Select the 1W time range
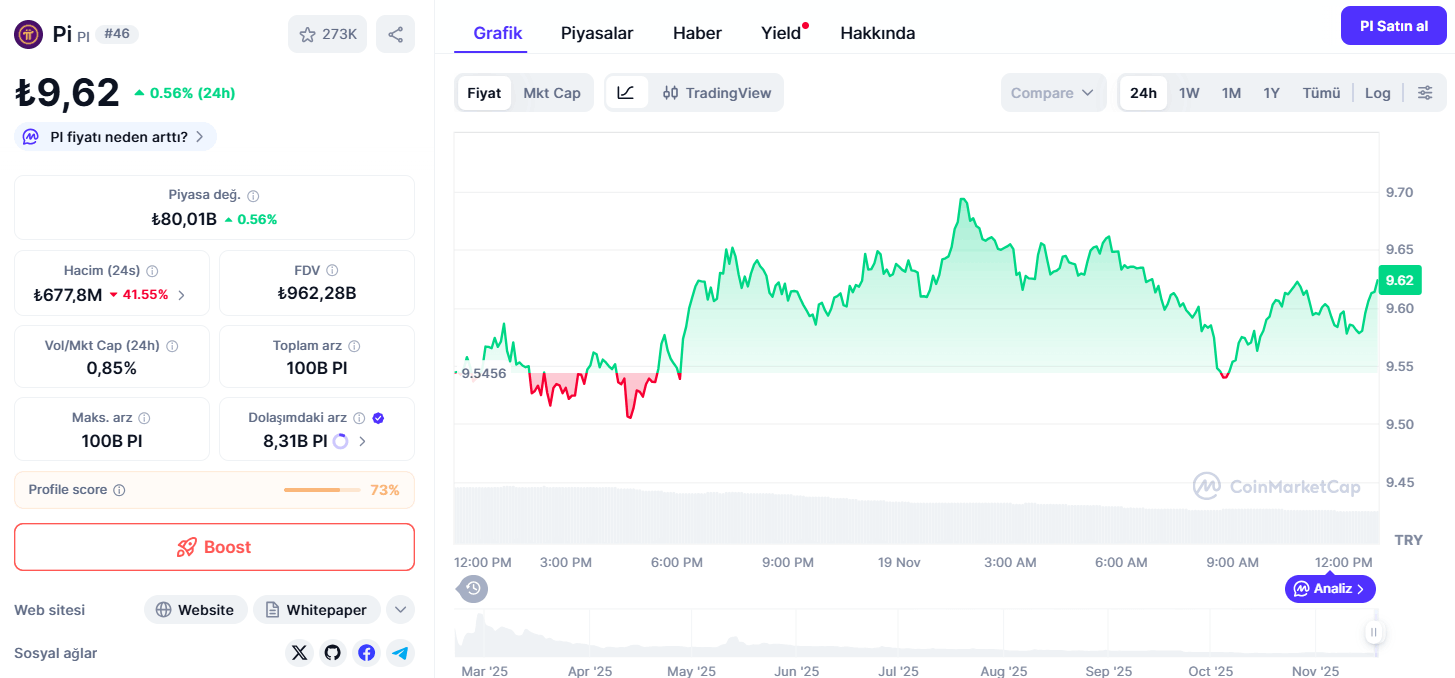Viewport: 1455px width, 678px height. click(1189, 93)
